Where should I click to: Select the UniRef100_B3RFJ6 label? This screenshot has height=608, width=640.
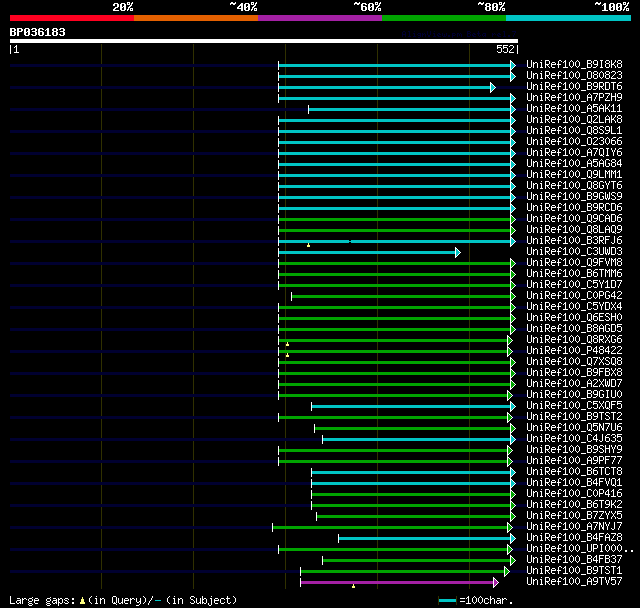coord(574,241)
